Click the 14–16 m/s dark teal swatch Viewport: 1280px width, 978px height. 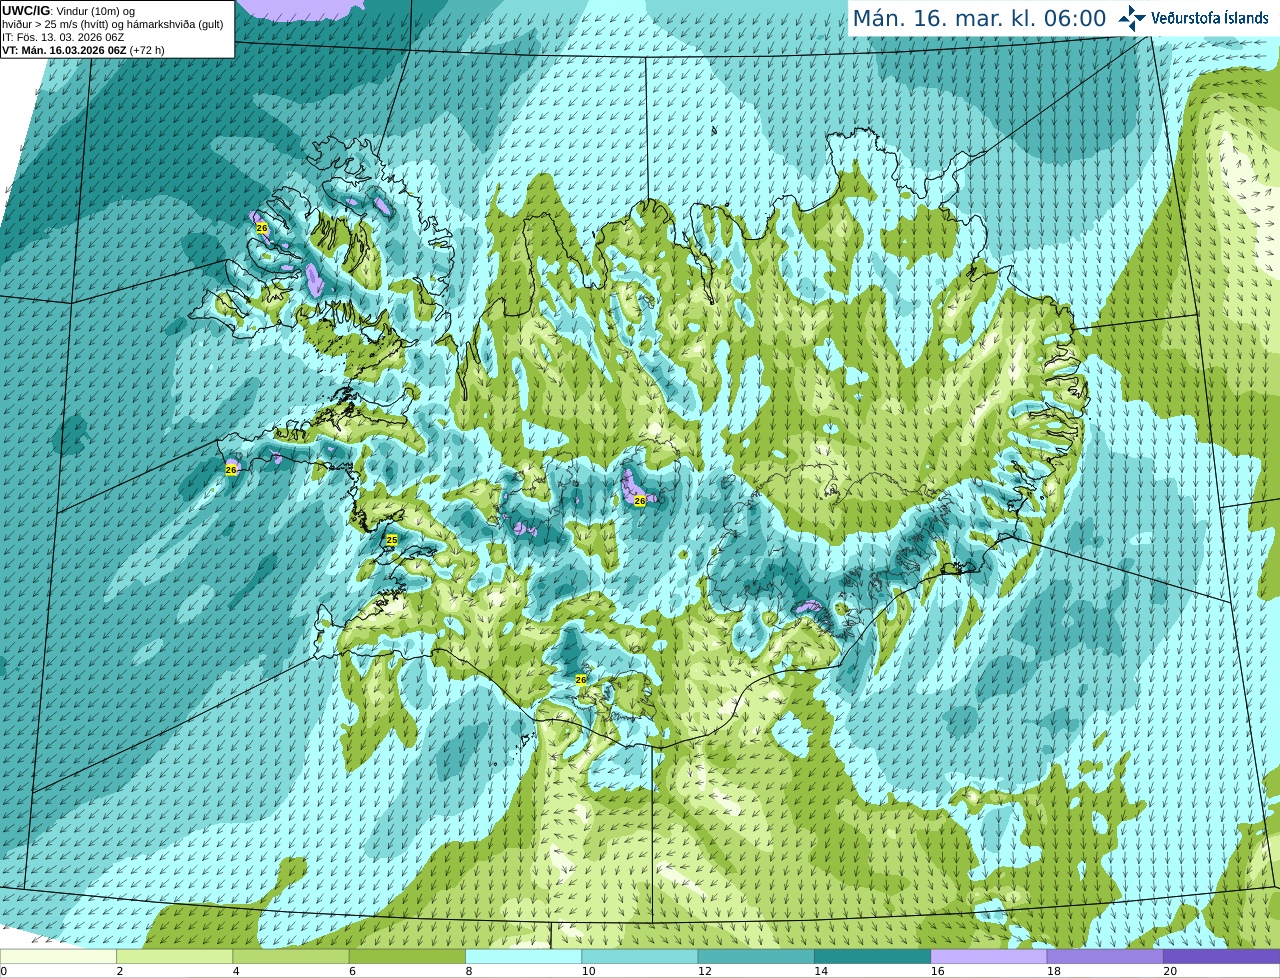[x=873, y=956]
